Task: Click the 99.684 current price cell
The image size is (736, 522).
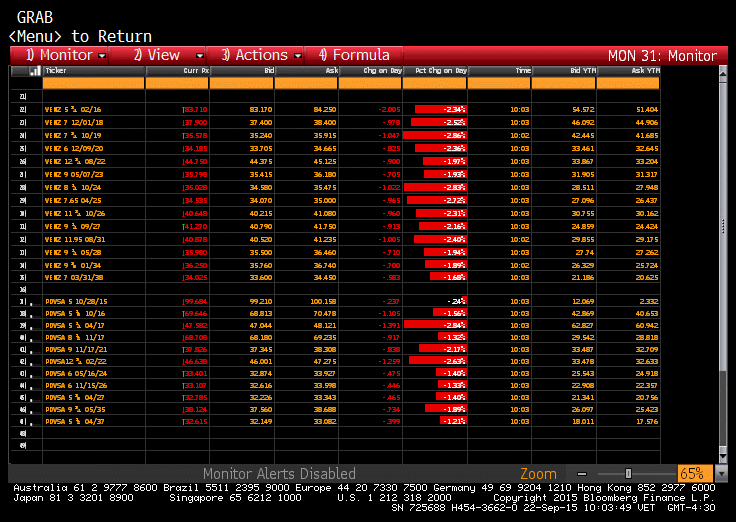Action: click(195, 301)
